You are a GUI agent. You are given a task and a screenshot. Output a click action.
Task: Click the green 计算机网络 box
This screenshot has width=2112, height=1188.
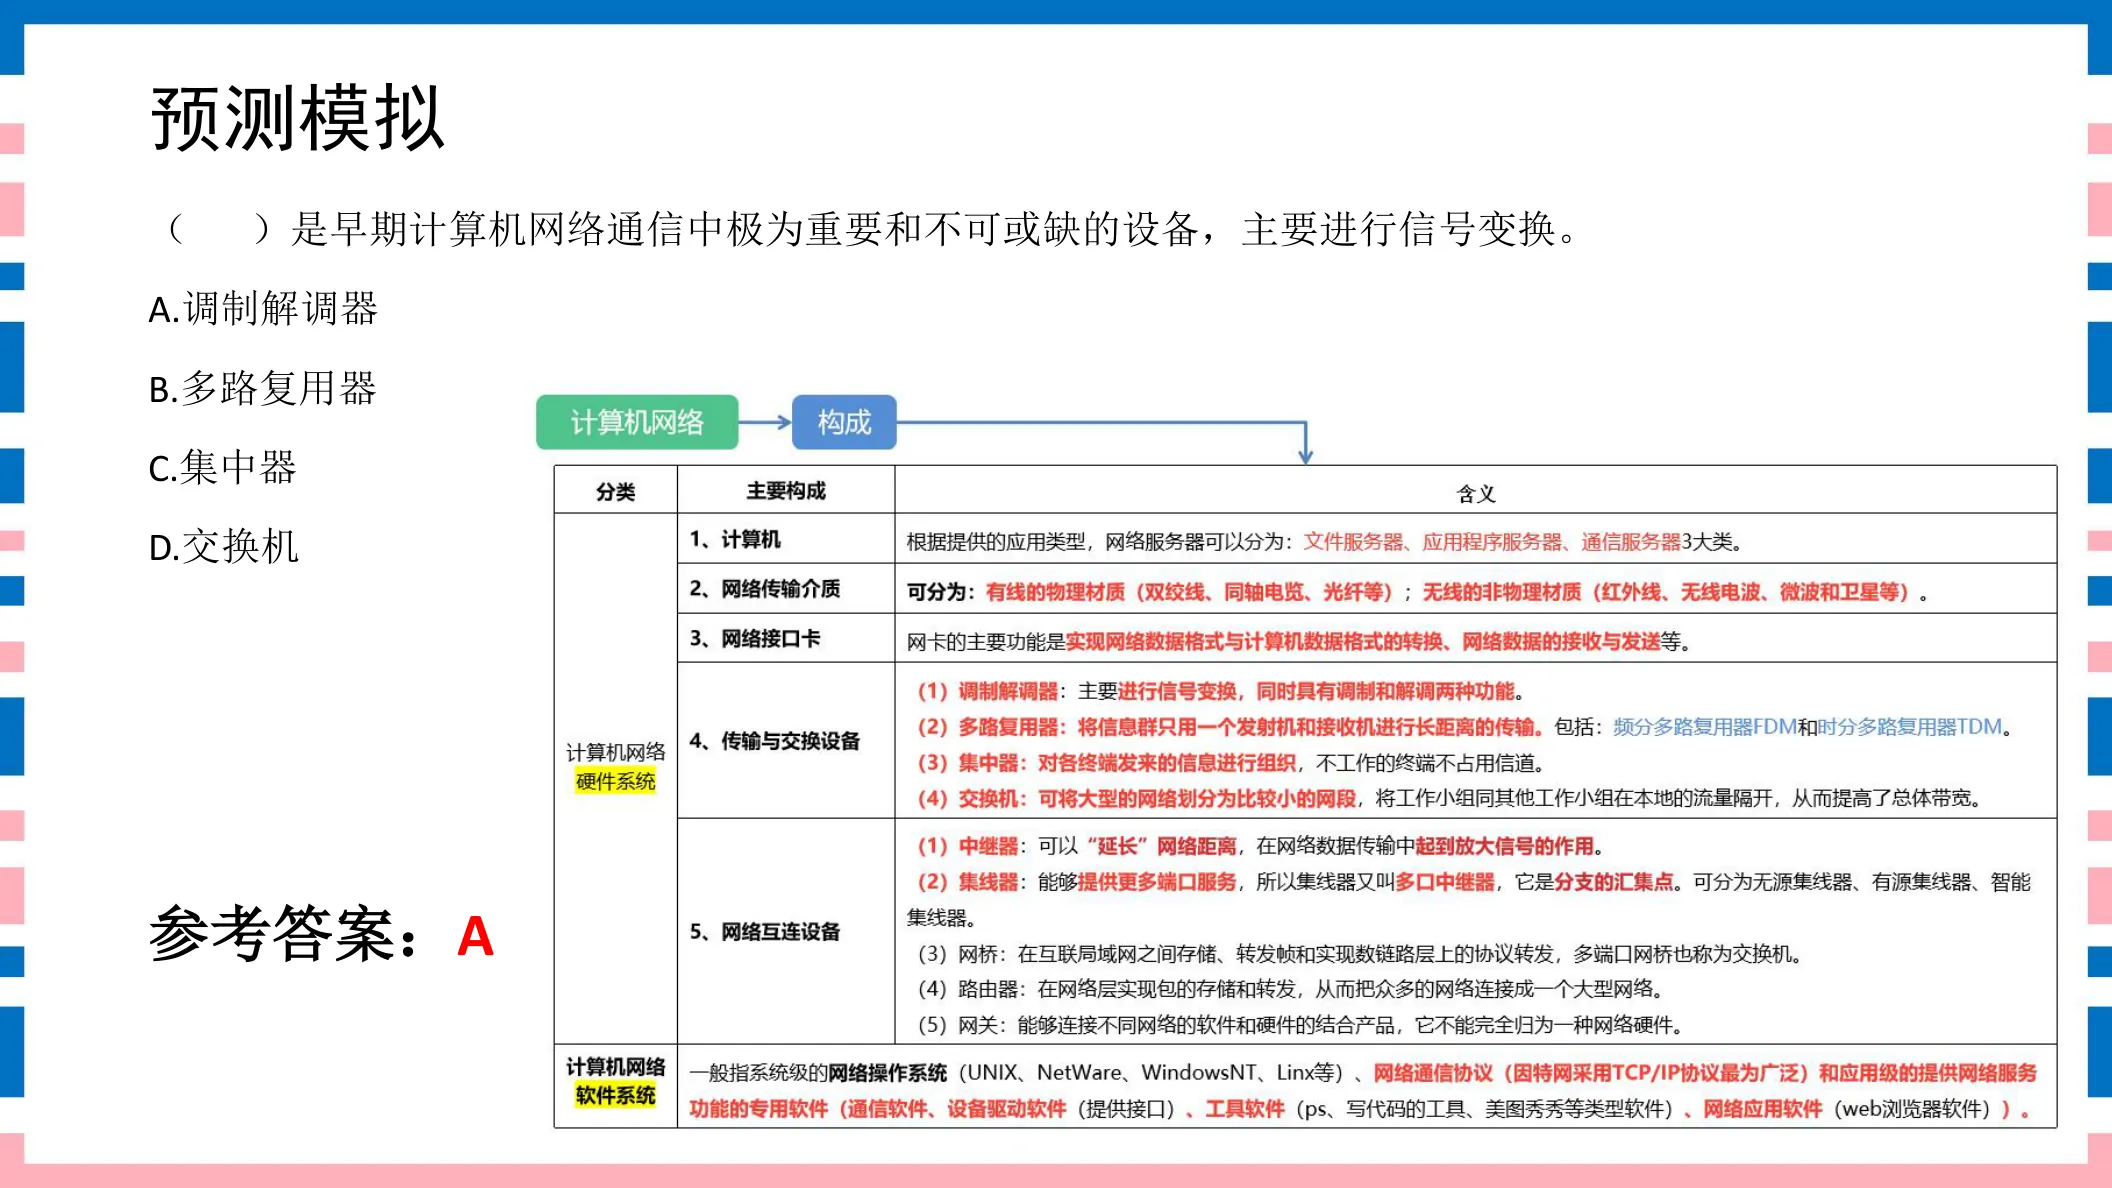pyautogui.click(x=637, y=422)
